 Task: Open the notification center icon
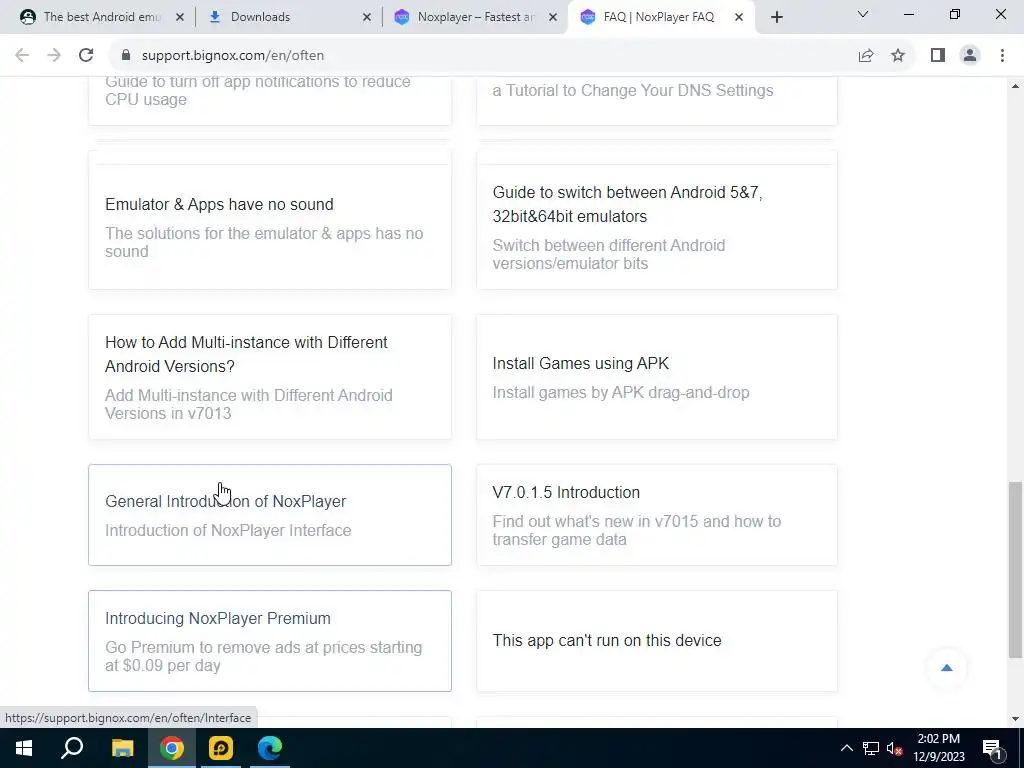coord(992,749)
